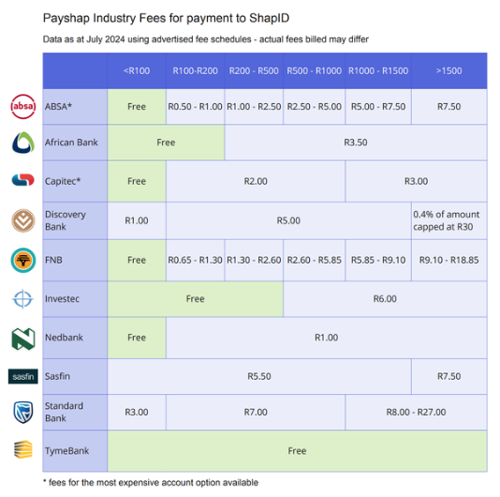The width and height of the screenshot is (500, 497).
Task: Select the Standard Bank shield logo
Action: point(23,412)
